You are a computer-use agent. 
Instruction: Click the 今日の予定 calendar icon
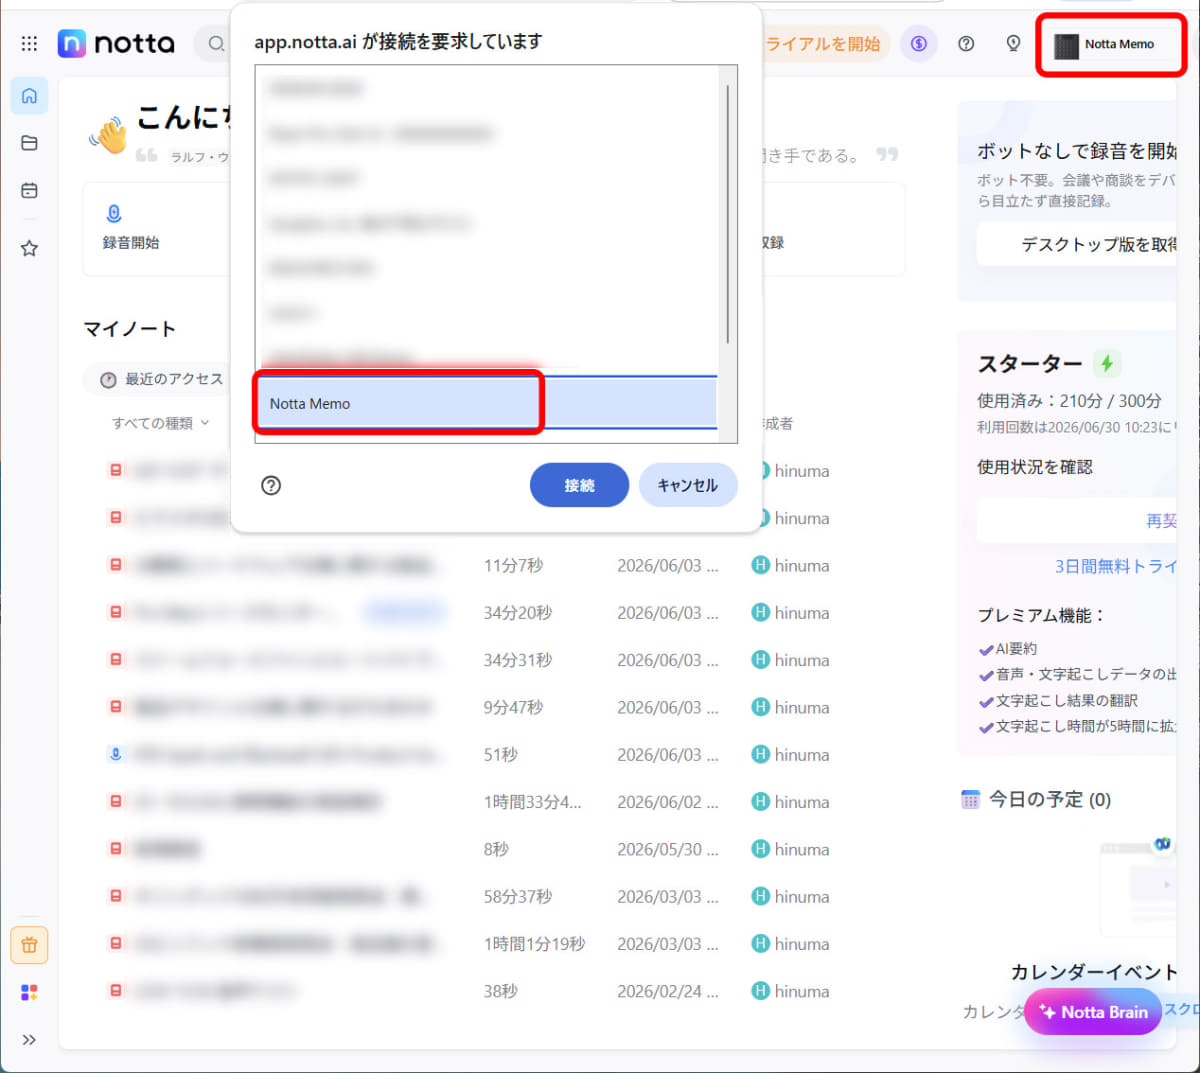(x=970, y=799)
